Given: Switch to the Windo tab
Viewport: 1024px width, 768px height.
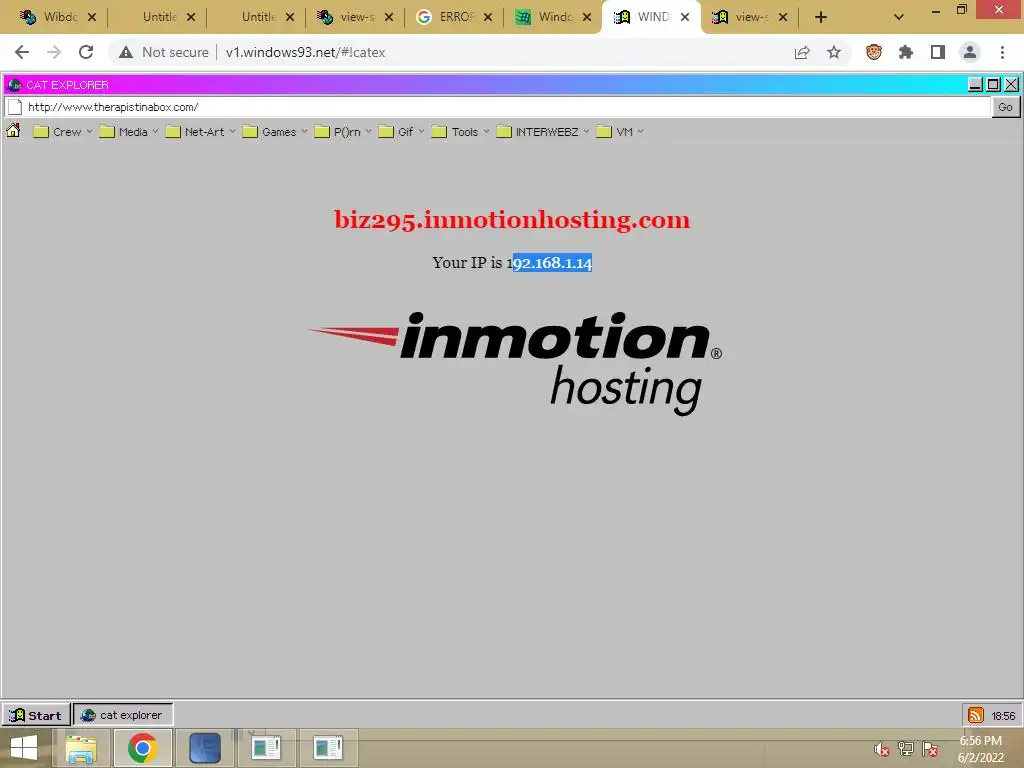Looking at the screenshot, I should tap(554, 17).
